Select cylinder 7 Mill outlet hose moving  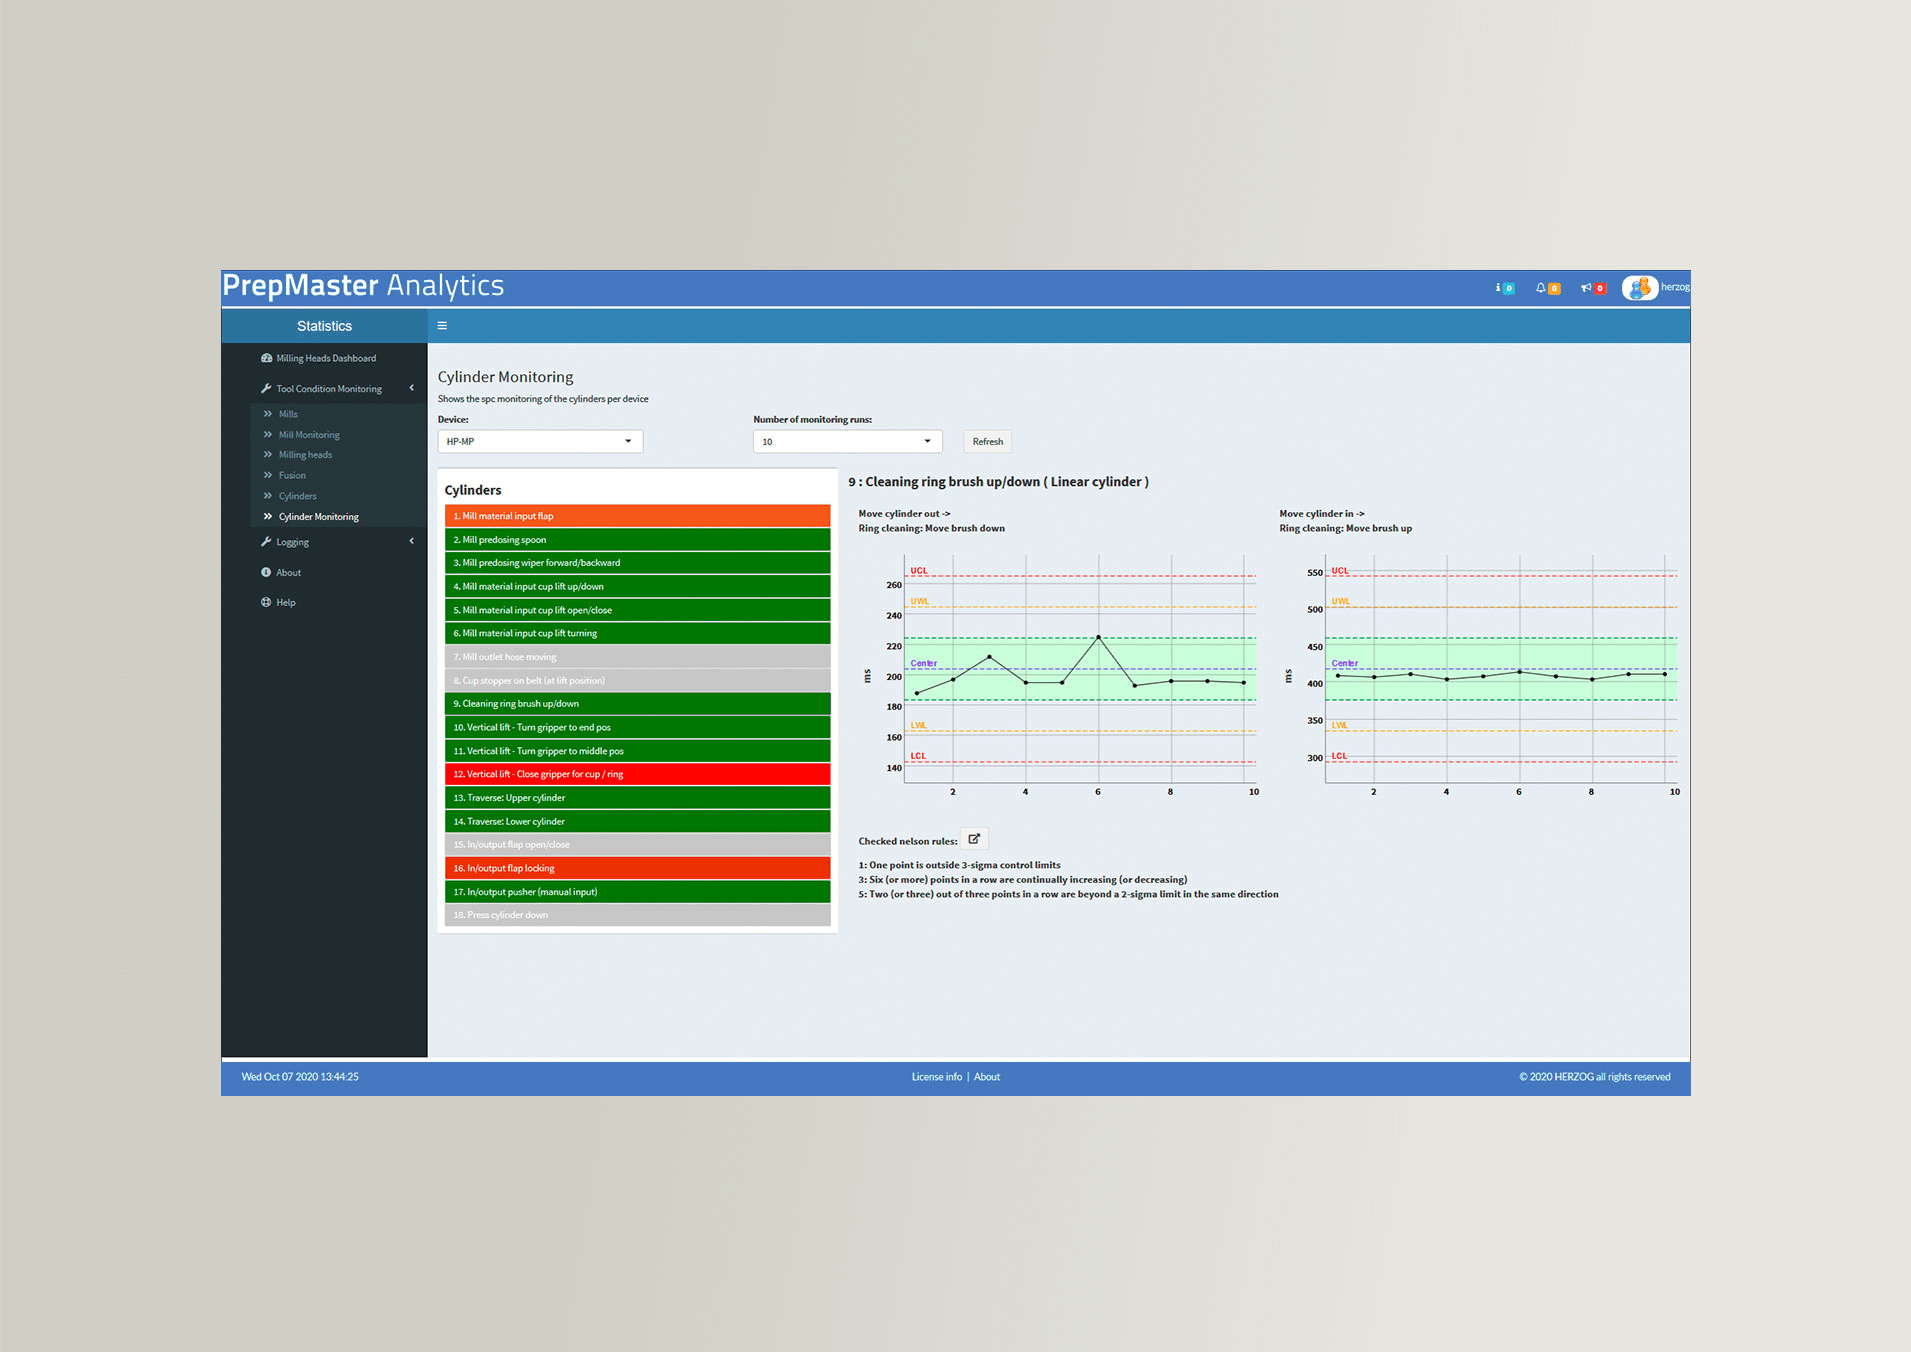(637, 657)
